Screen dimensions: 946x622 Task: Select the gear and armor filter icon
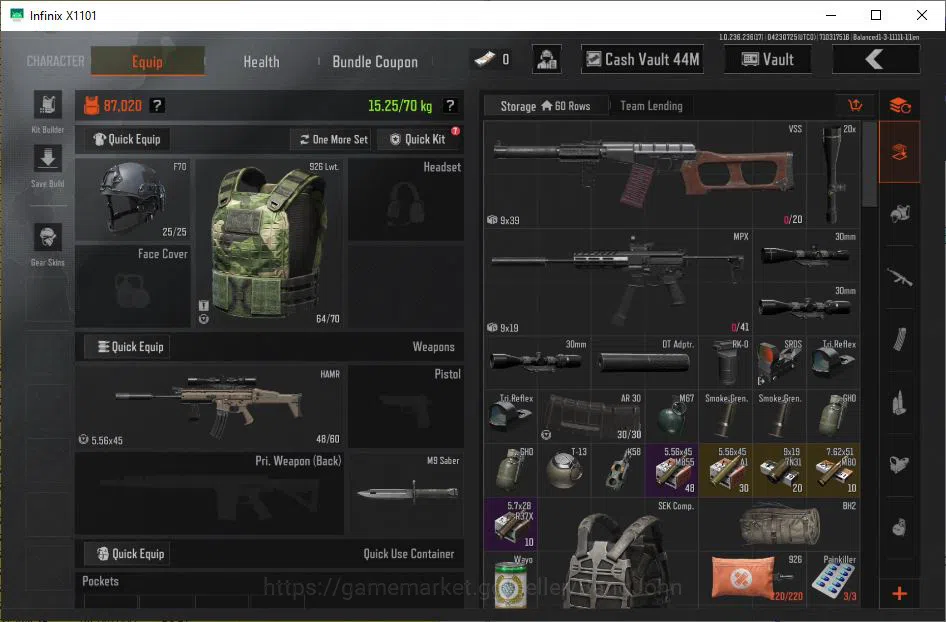coord(900,213)
